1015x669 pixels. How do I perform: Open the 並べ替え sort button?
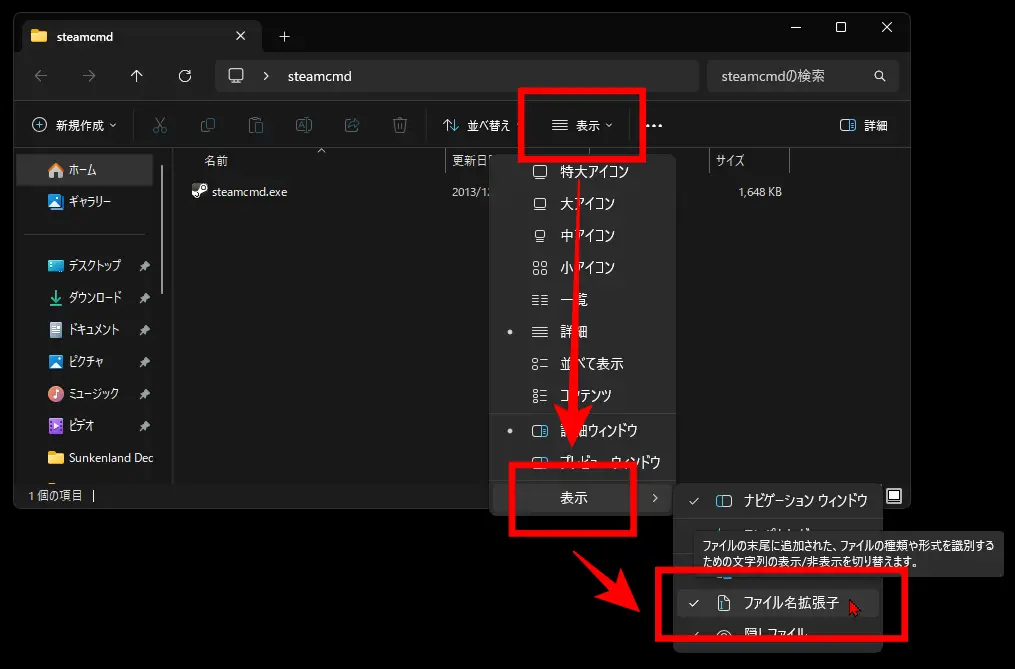coord(476,125)
